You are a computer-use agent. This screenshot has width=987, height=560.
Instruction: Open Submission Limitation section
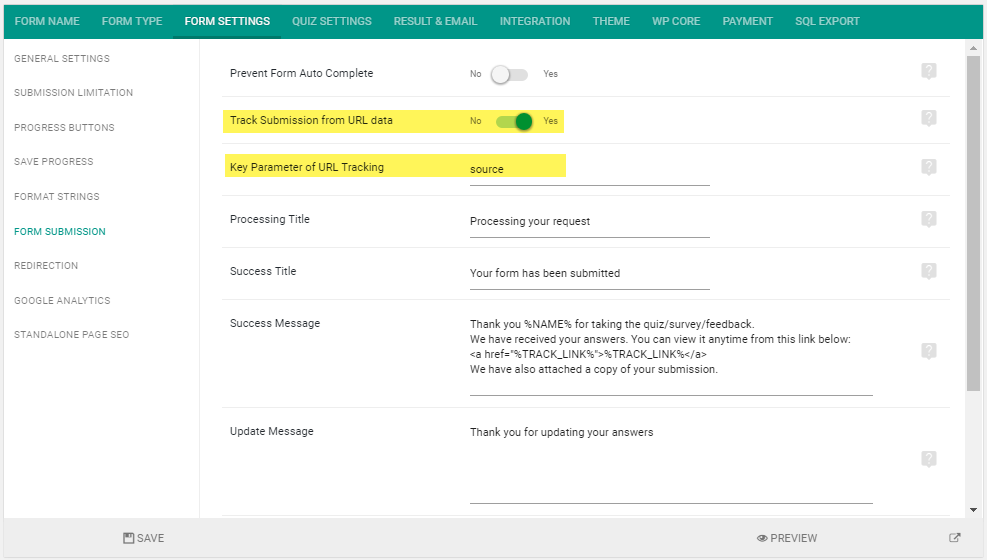coord(74,92)
